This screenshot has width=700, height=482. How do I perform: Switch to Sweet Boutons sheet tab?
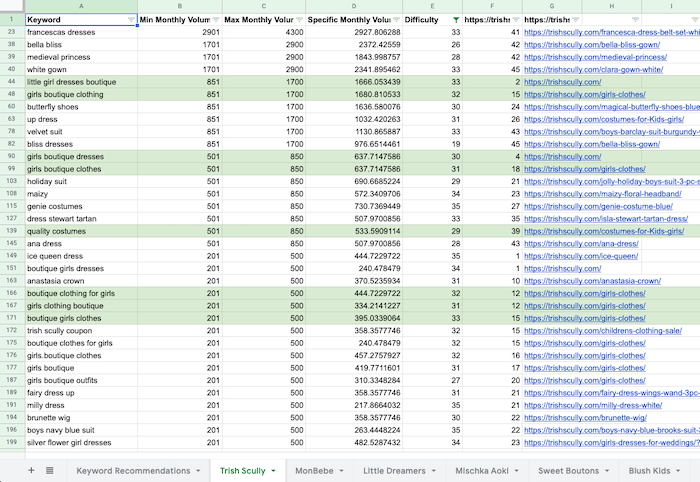(568, 471)
